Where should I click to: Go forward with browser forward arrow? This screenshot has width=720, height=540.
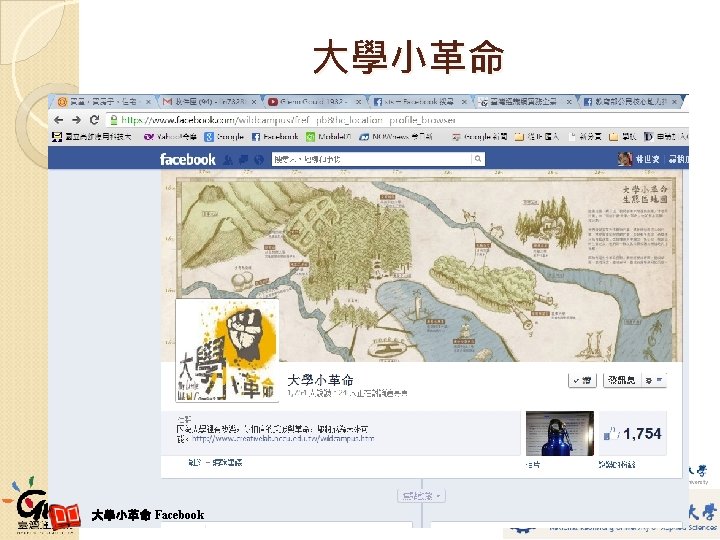coord(76,120)
